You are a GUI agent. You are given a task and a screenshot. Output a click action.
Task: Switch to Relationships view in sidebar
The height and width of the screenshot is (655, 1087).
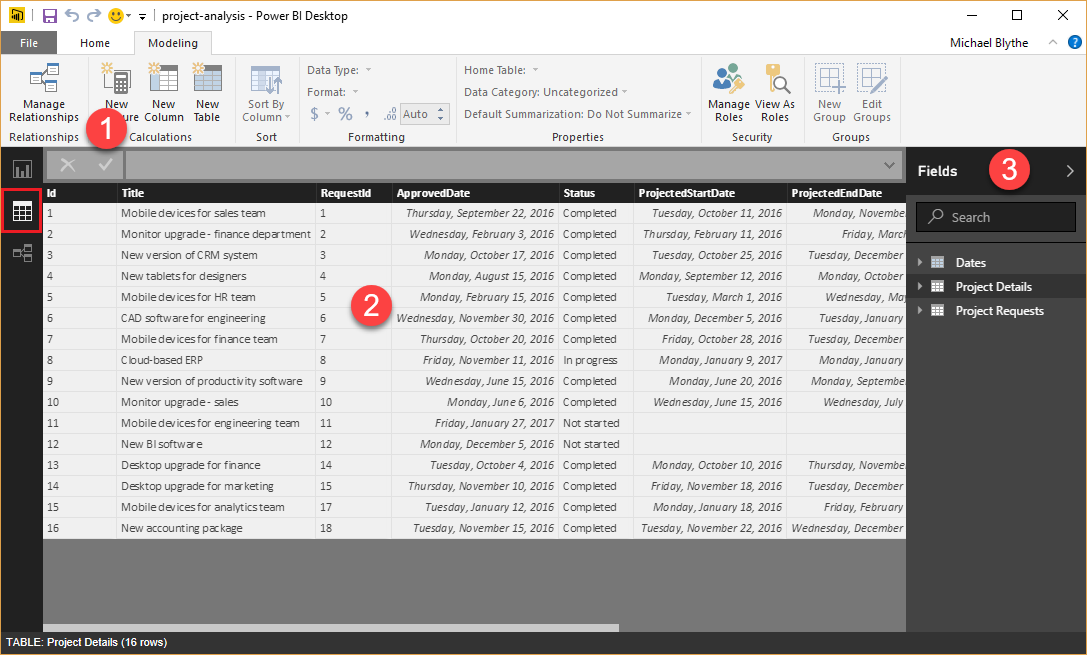22,253
